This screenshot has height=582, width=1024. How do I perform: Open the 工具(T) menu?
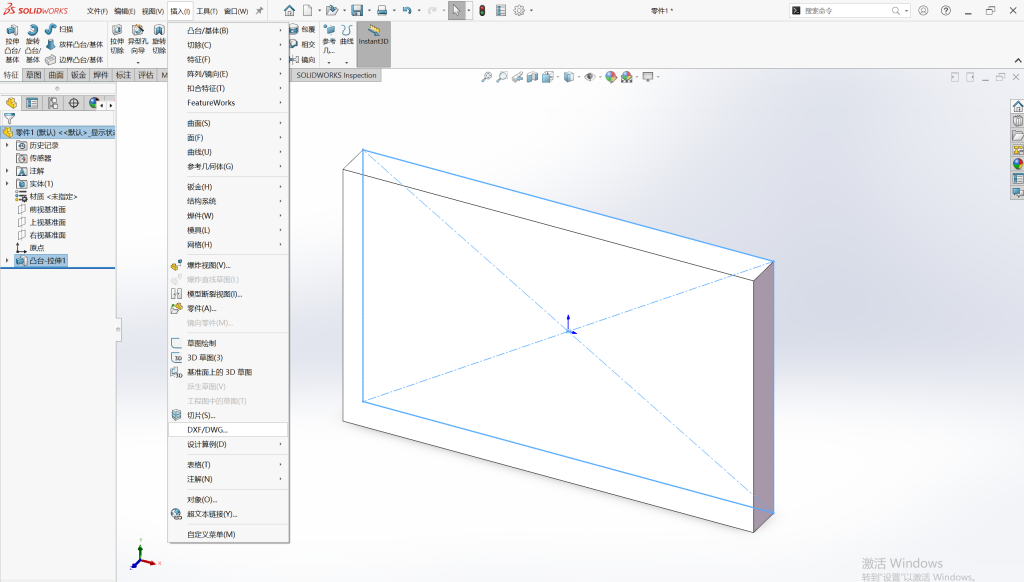tap(207, 11)
